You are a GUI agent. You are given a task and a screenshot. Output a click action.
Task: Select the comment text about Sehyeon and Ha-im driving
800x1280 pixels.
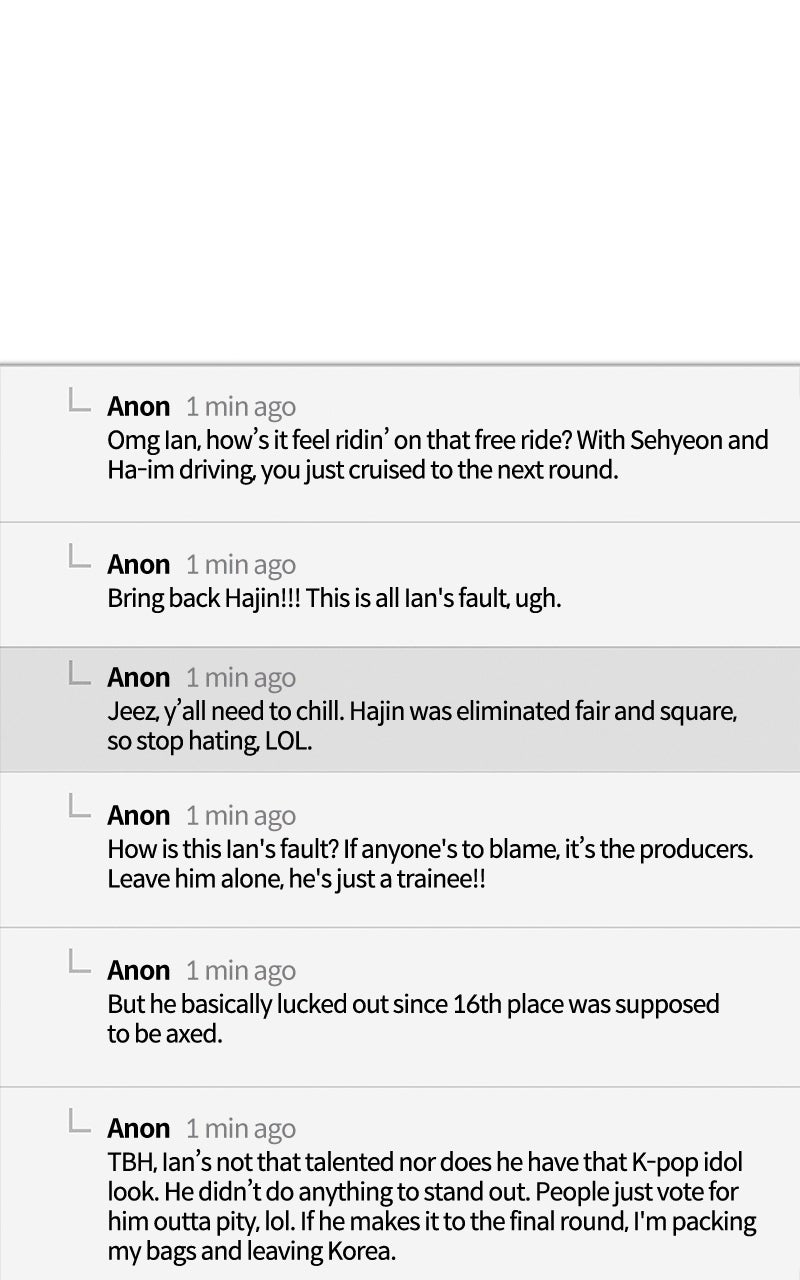437,455
